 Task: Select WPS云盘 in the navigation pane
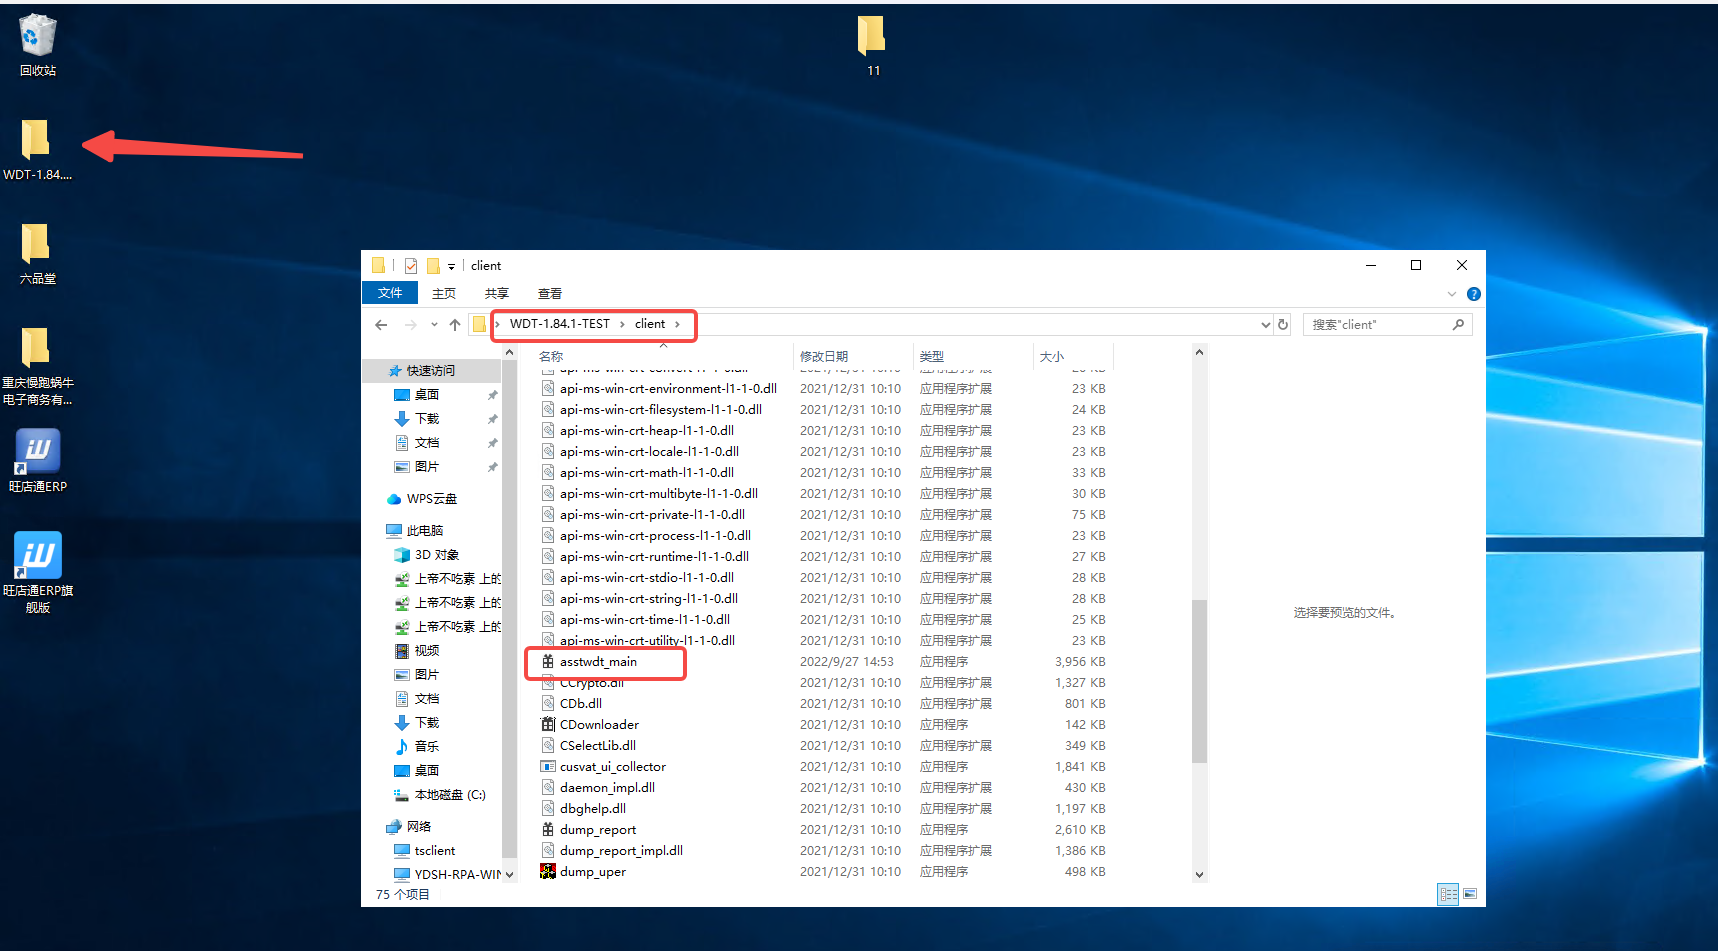coord(431,499)
